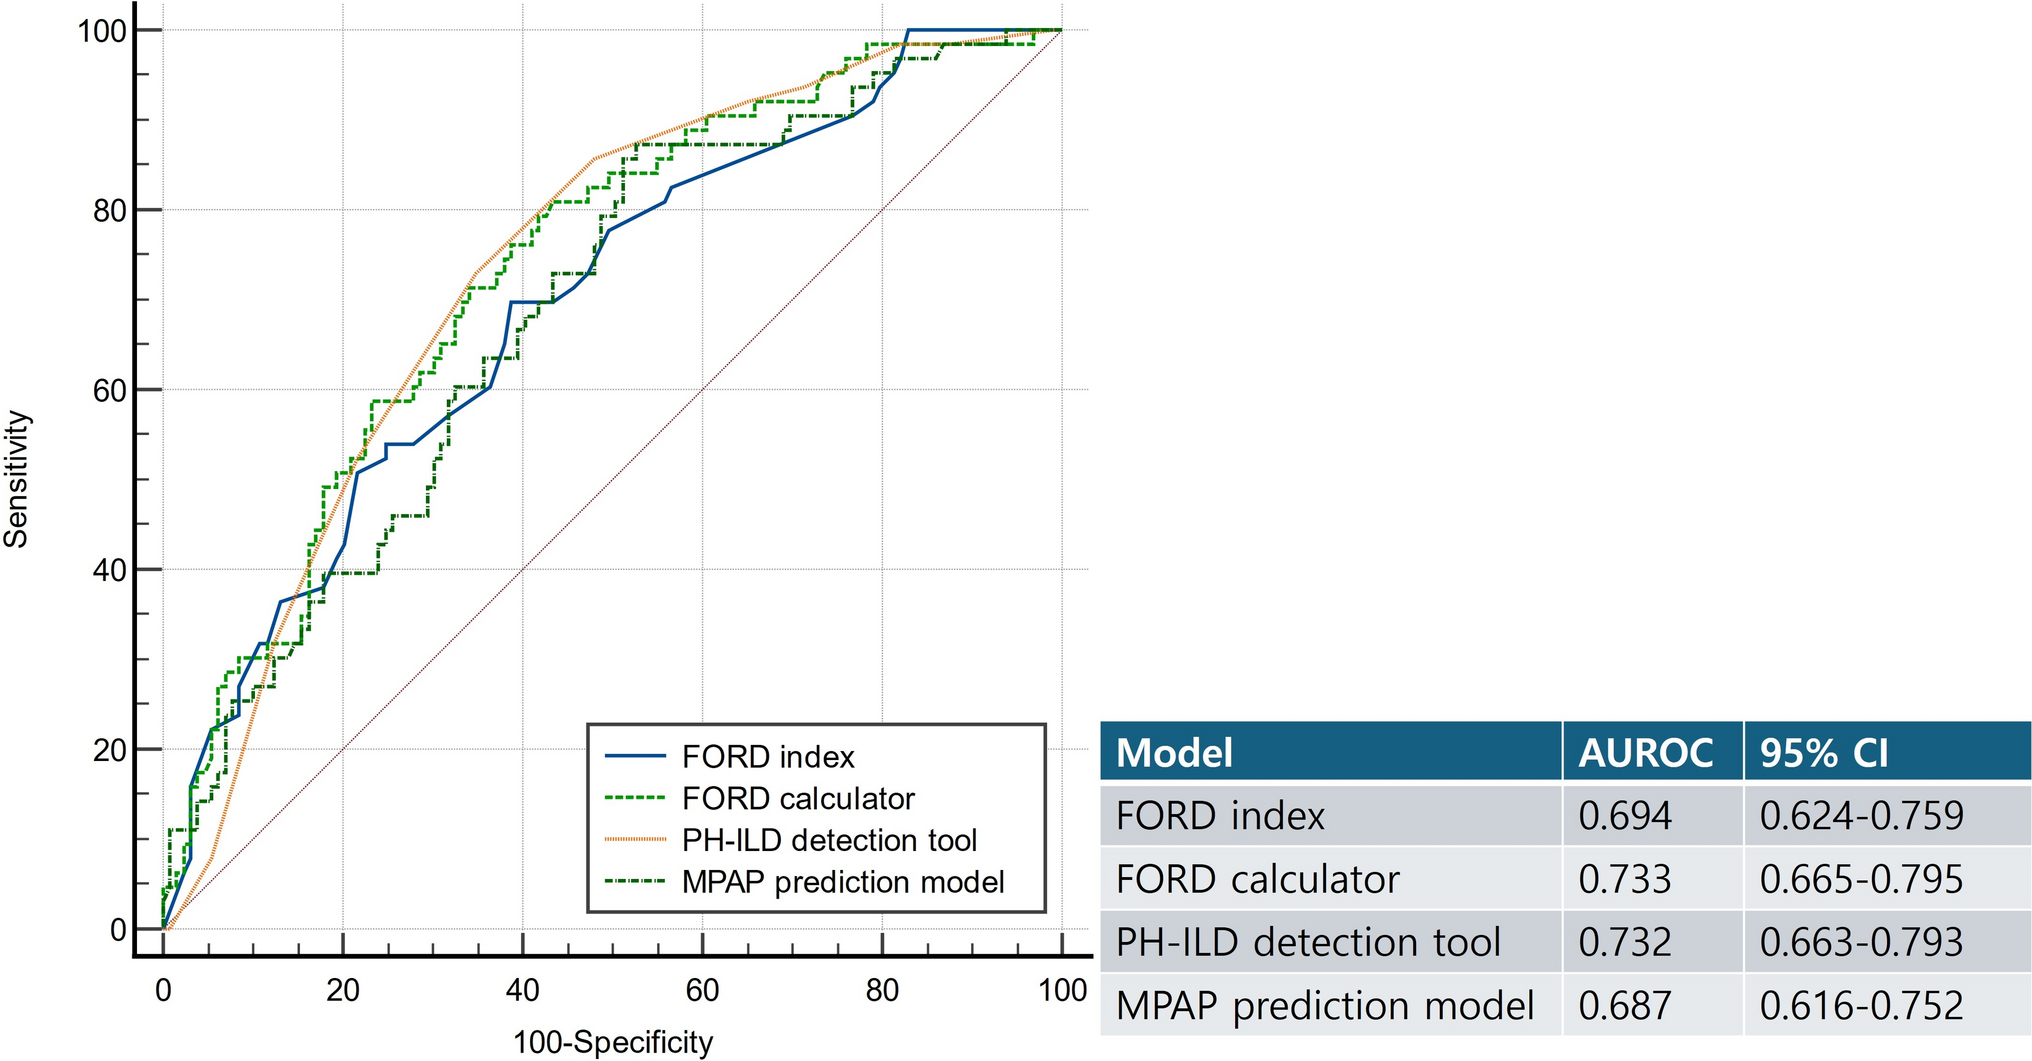
Task: Click the FORD calculator dashed legend line
Action: (x=635, y=798)
